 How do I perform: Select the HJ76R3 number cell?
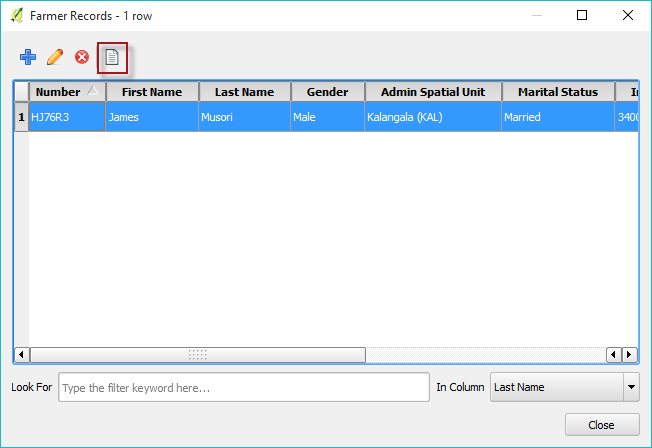(x=66, y=117)
